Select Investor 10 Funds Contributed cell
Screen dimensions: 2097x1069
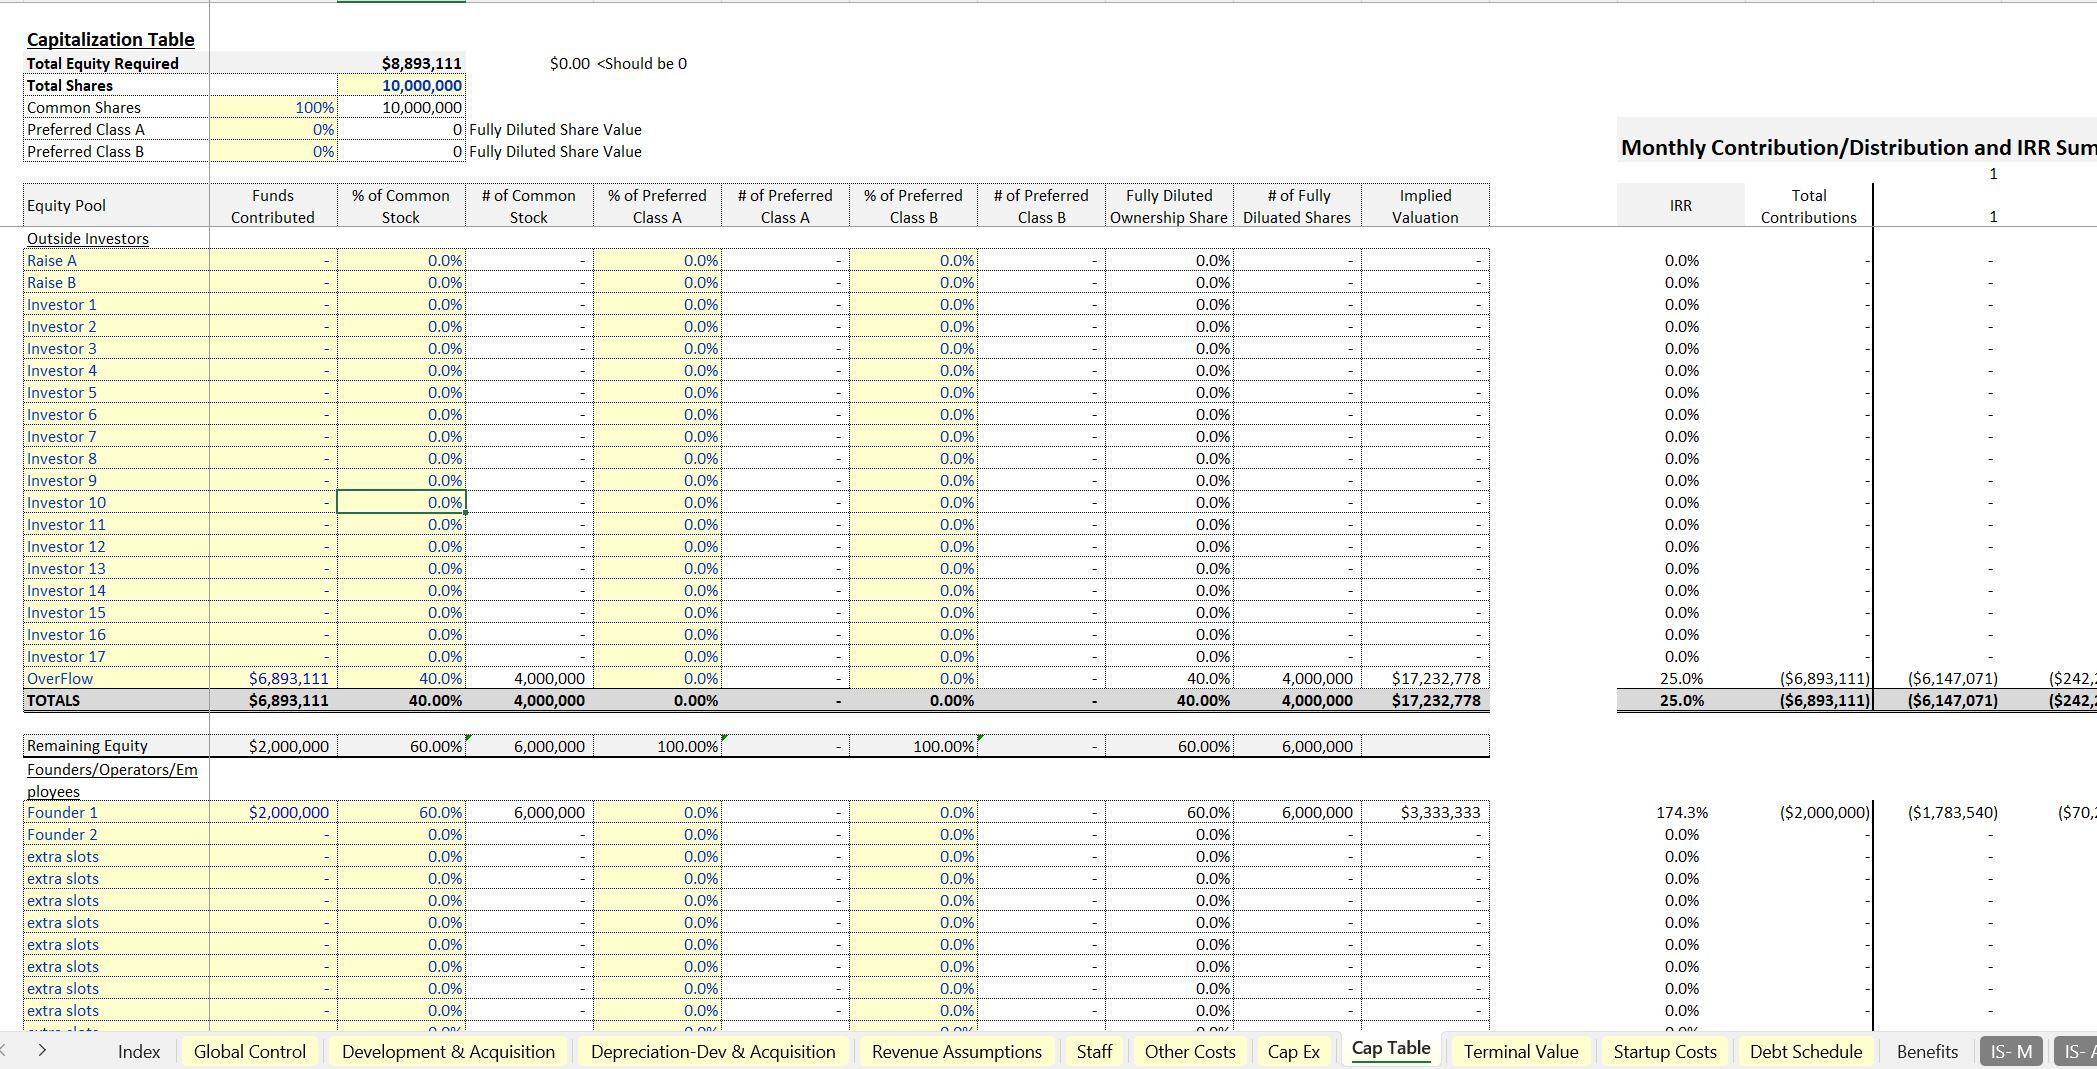click(273, 502)
